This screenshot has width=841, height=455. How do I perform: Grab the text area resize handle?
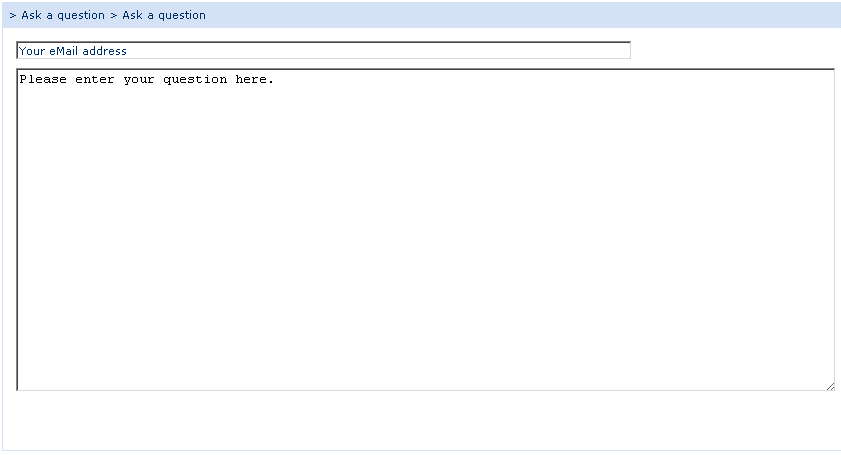point(829,386)
